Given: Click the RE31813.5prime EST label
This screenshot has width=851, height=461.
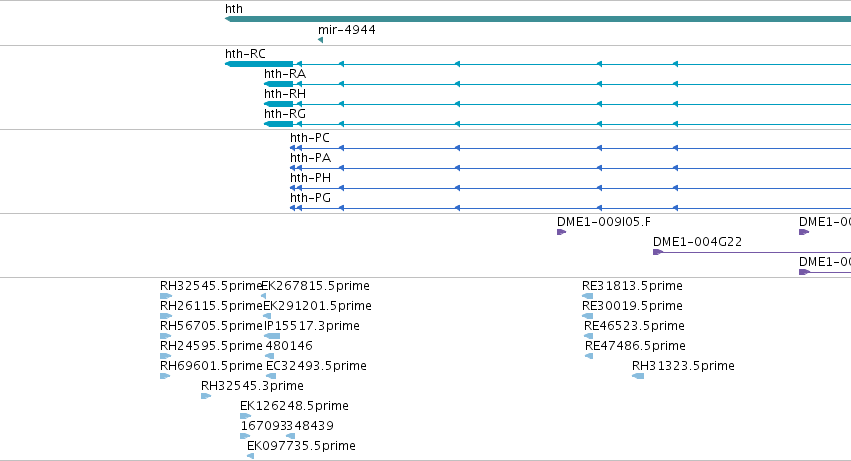Looking at the screenshot, I should point(632,286).
